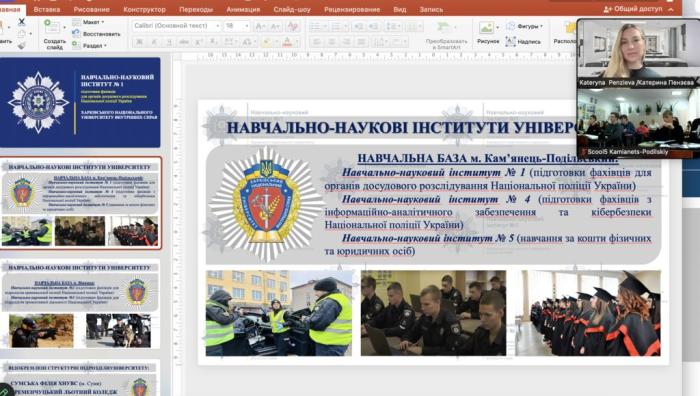This screenshot has width=700, height=396.
Task: Click the university emblem on the slide
Action: [267, 204]
